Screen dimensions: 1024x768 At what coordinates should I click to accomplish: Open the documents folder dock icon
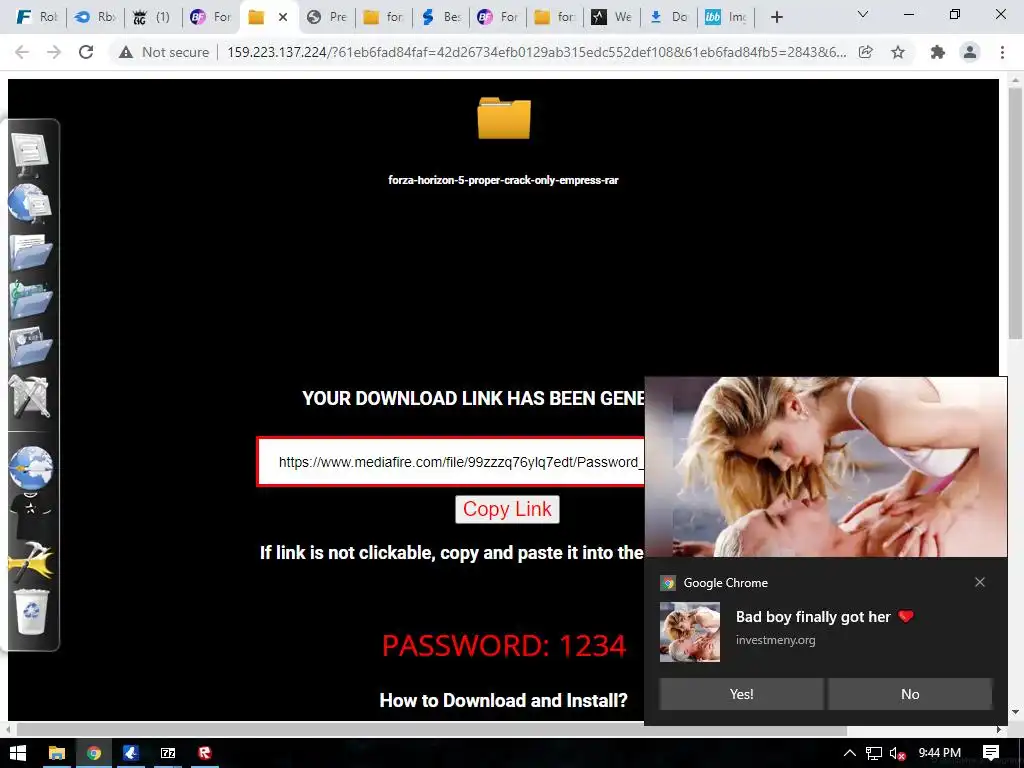(30, 251)
